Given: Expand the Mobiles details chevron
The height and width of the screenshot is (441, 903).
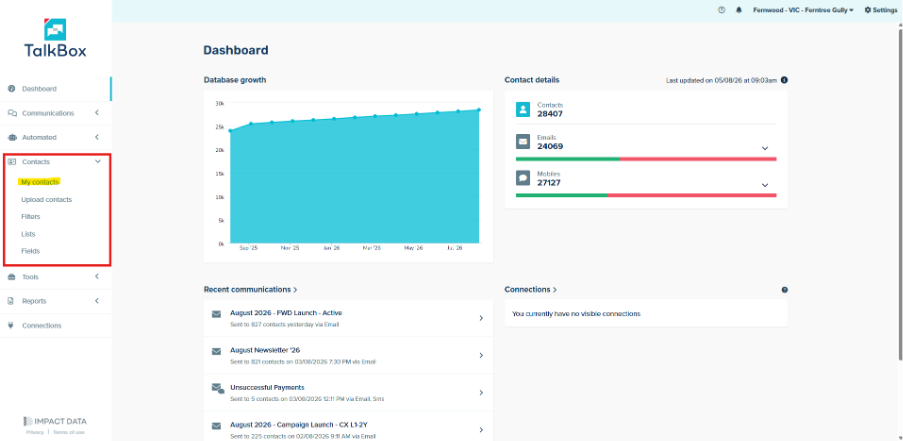Looking at the screenshot, I should tap(765, 185).
